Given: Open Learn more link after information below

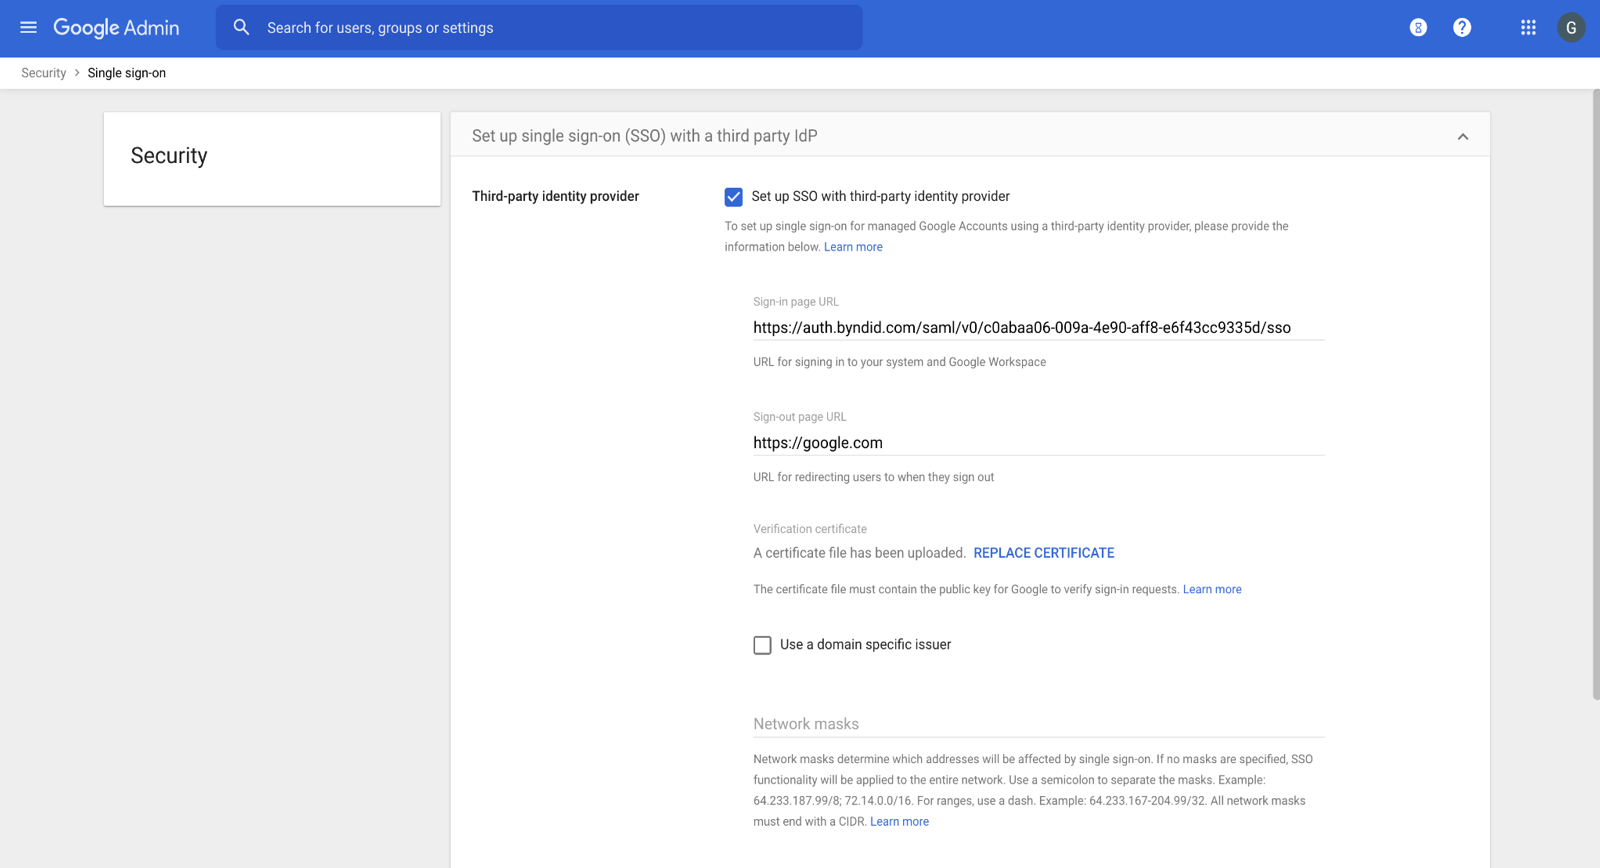Looking at the screenshot, I should (x=853, y=247).
